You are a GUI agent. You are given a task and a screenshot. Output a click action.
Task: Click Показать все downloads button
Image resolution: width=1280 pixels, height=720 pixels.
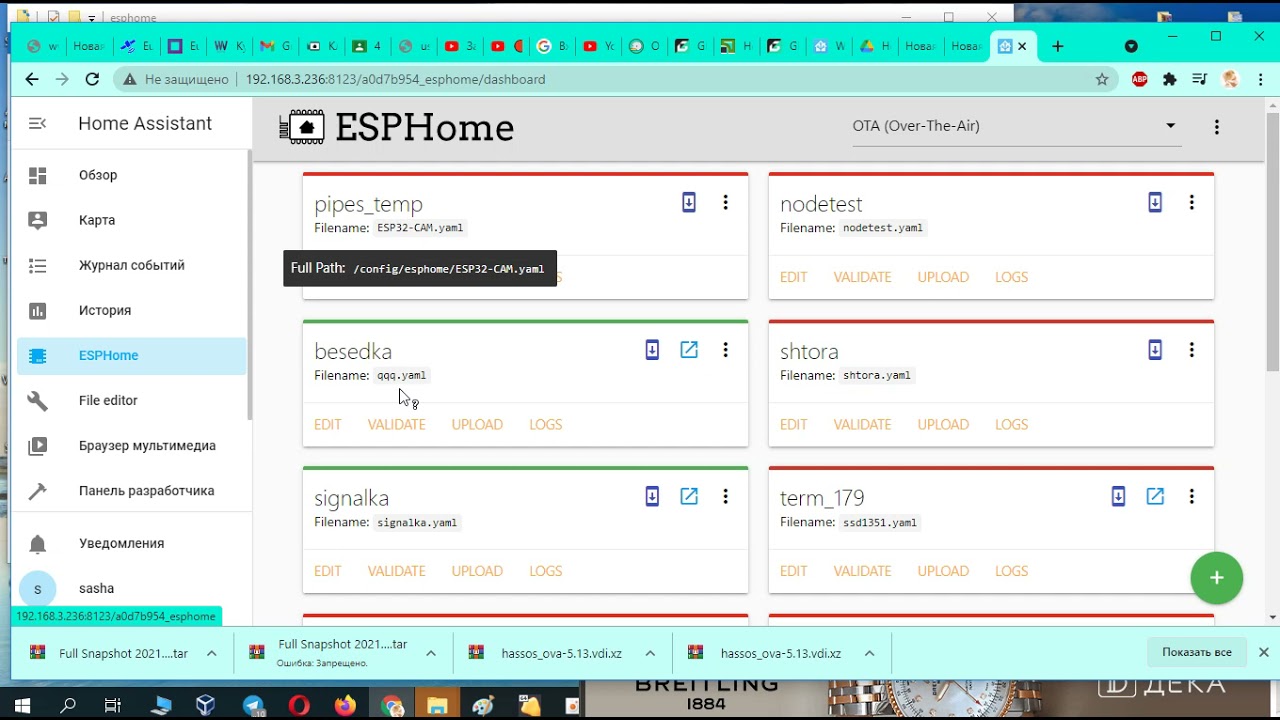coord(1196,652)
